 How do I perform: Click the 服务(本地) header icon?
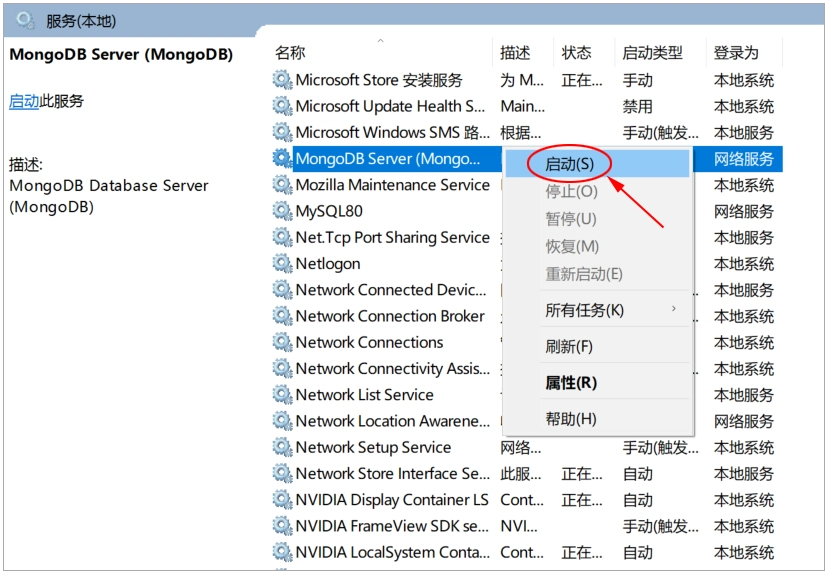[25, 21]
